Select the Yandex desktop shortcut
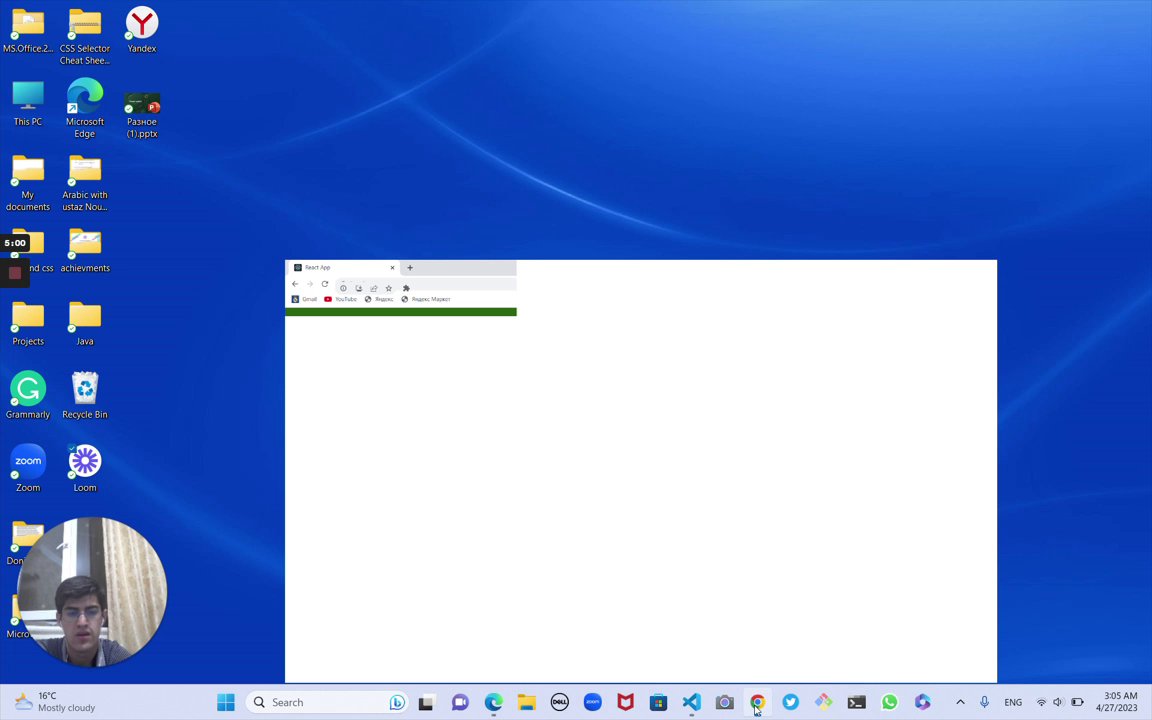This screenshot has height=720, width=1152. tap(142, 30)
